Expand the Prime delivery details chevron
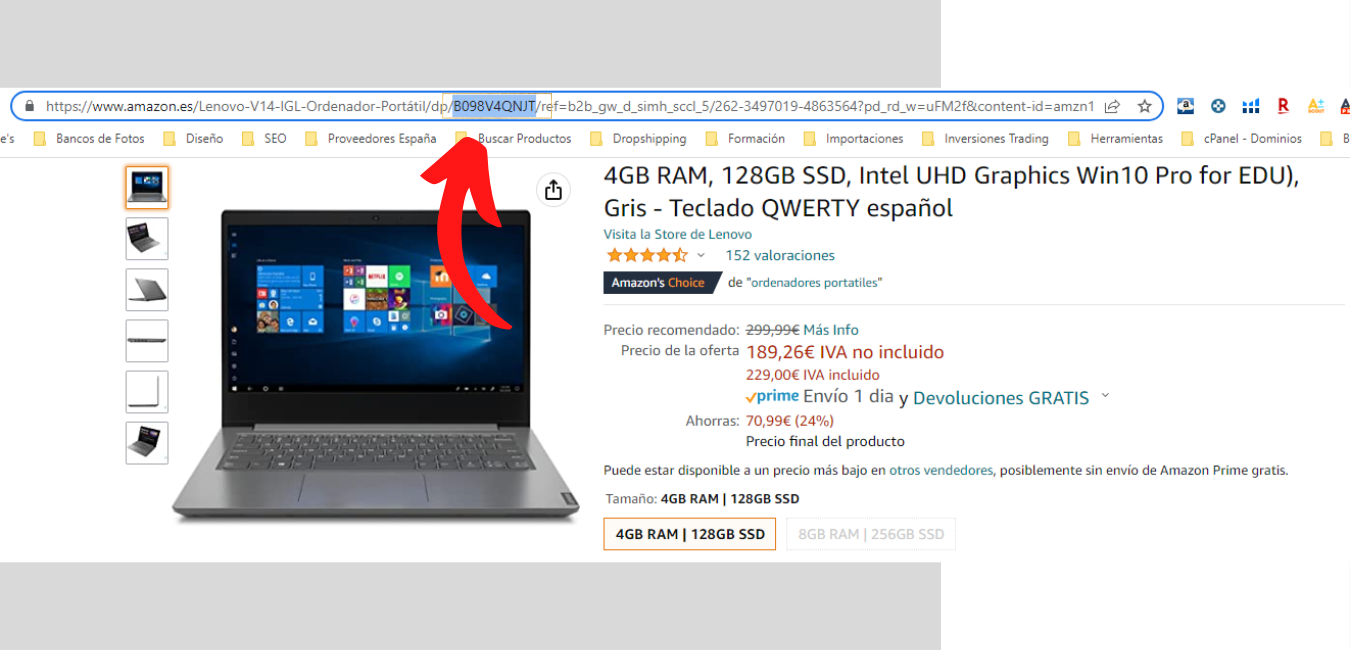Image resolution: width=1350 pixels, height=650 pixels. 1105,396
